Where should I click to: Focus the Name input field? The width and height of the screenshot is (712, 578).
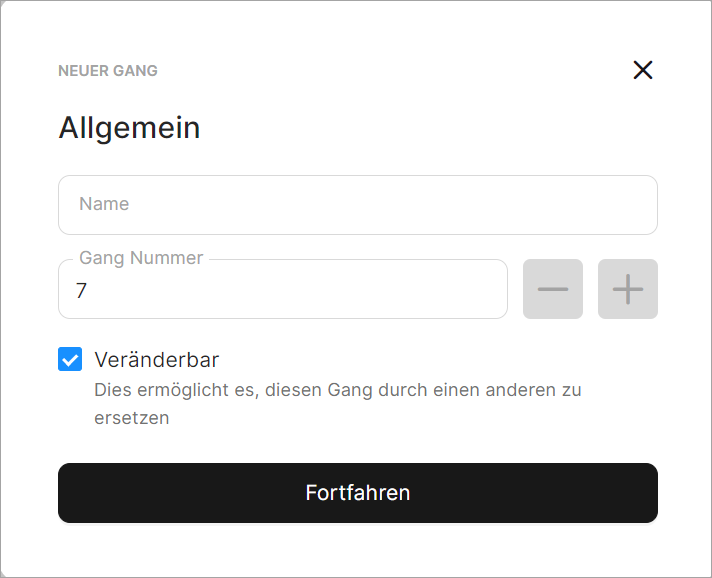point(358,205)
